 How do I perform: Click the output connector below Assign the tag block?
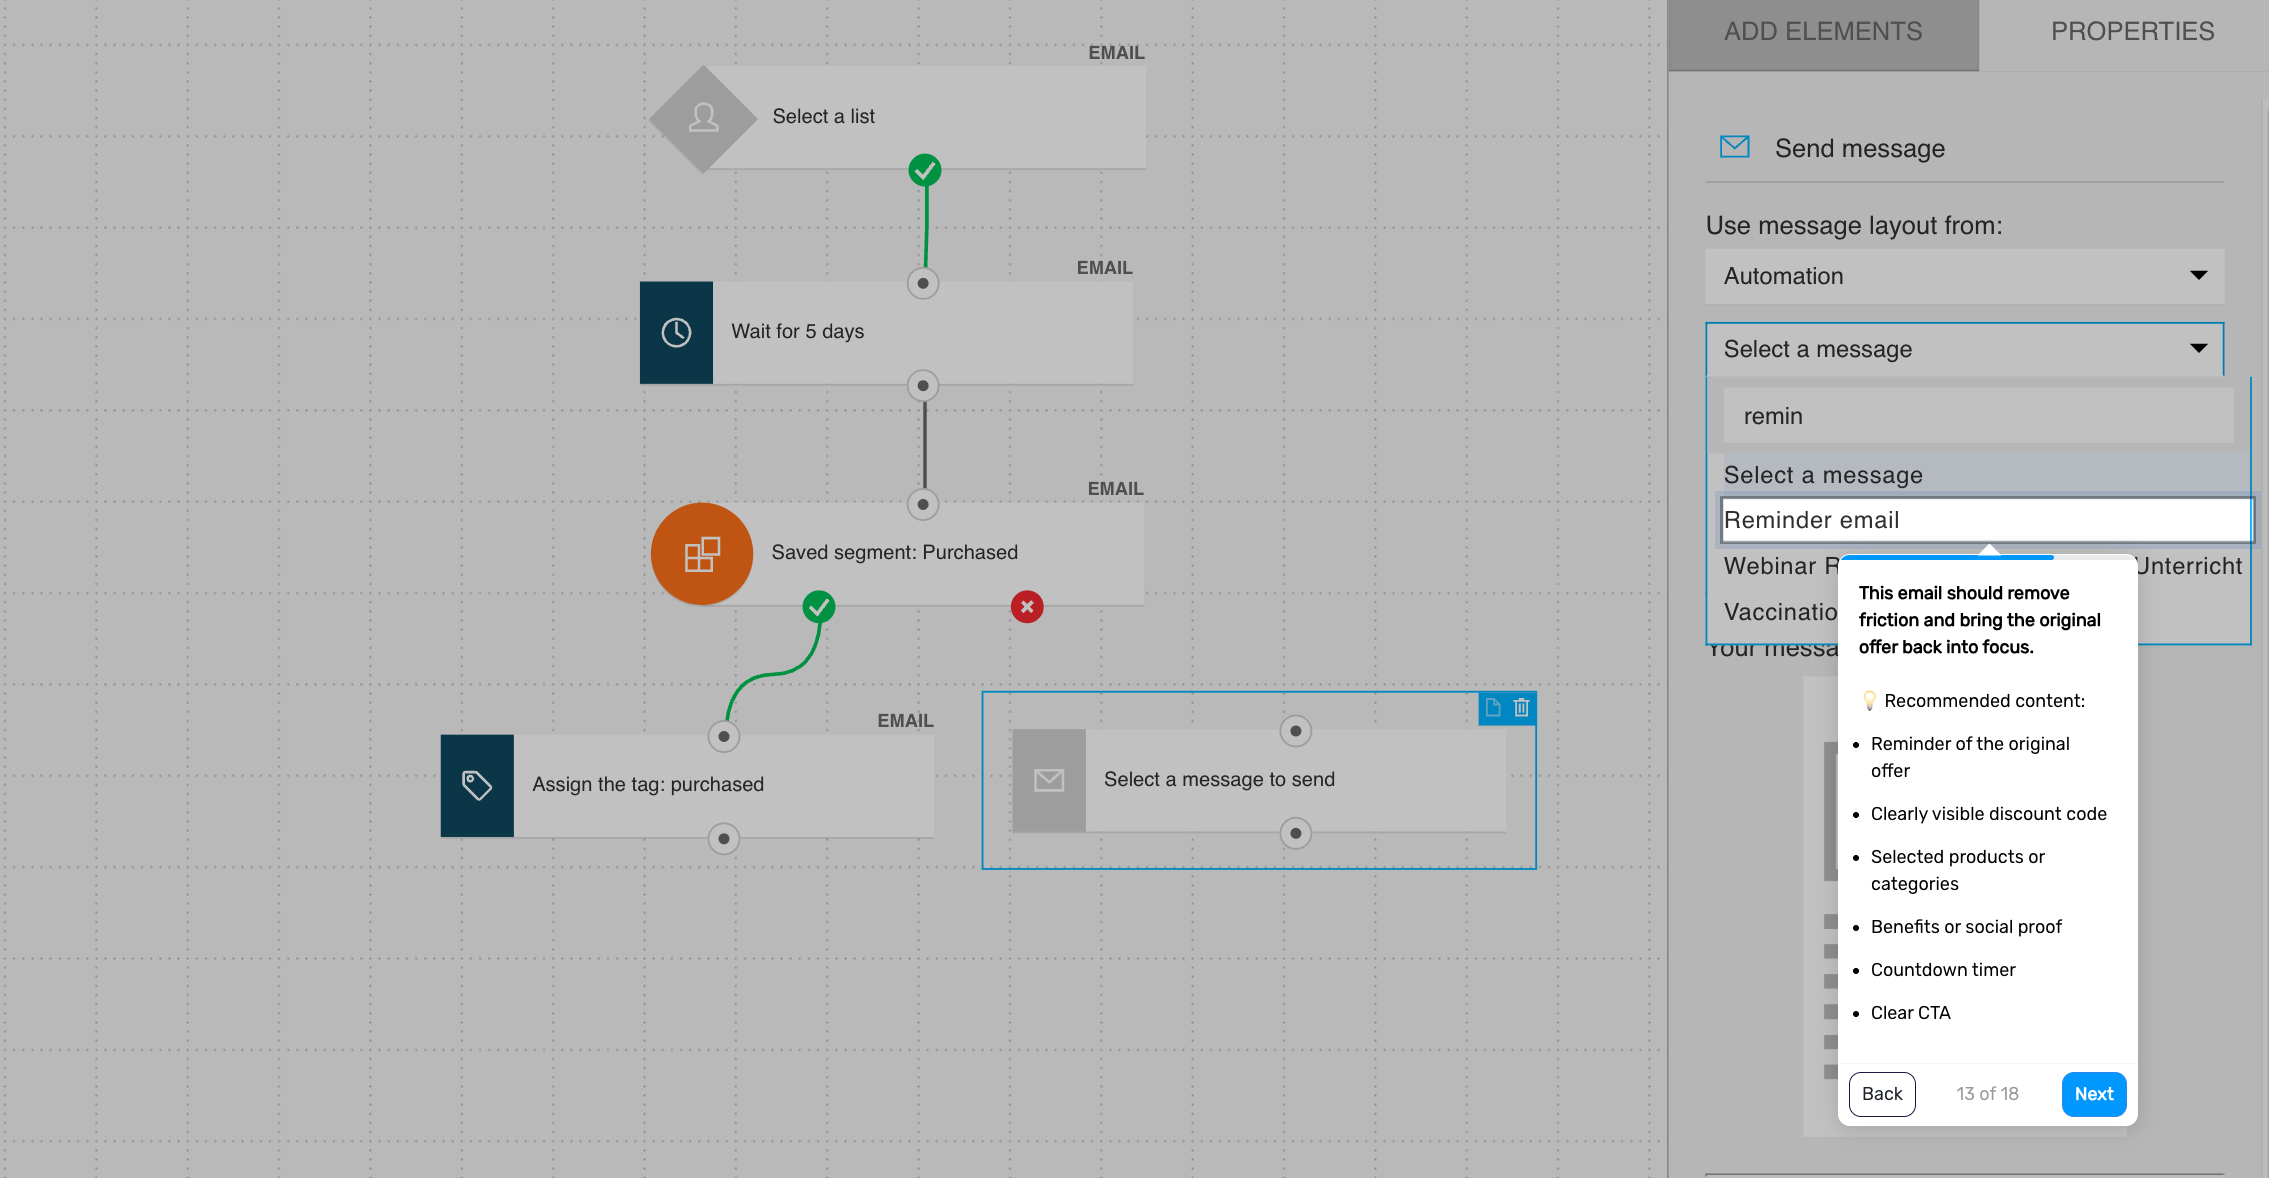coord(724,839)
